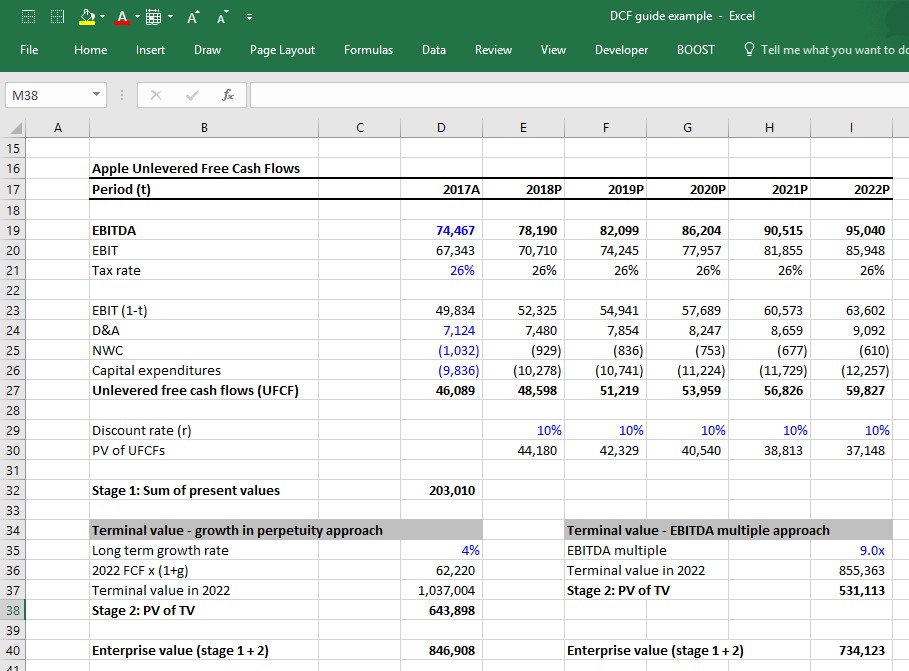909x671 pixels.
Task: Click the column width grid icon
Action: (x=154, y=17)
